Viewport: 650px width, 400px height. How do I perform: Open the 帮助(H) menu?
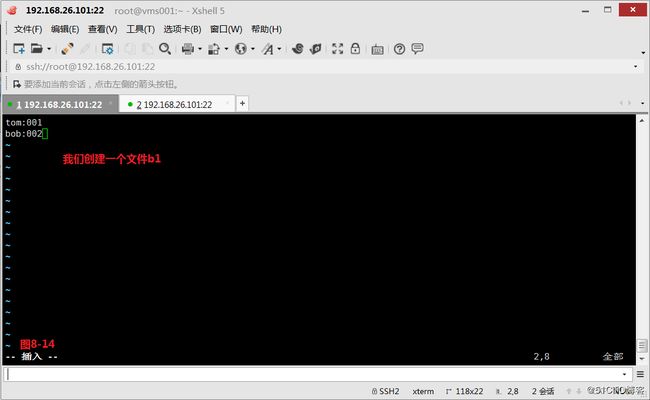click(x=267, y=29)
